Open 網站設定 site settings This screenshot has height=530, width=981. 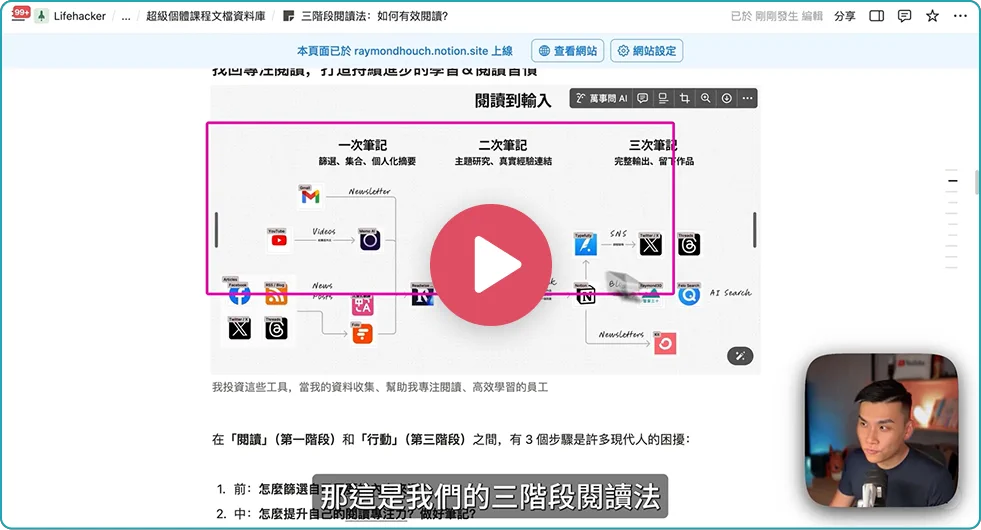[x=647, y=51]
